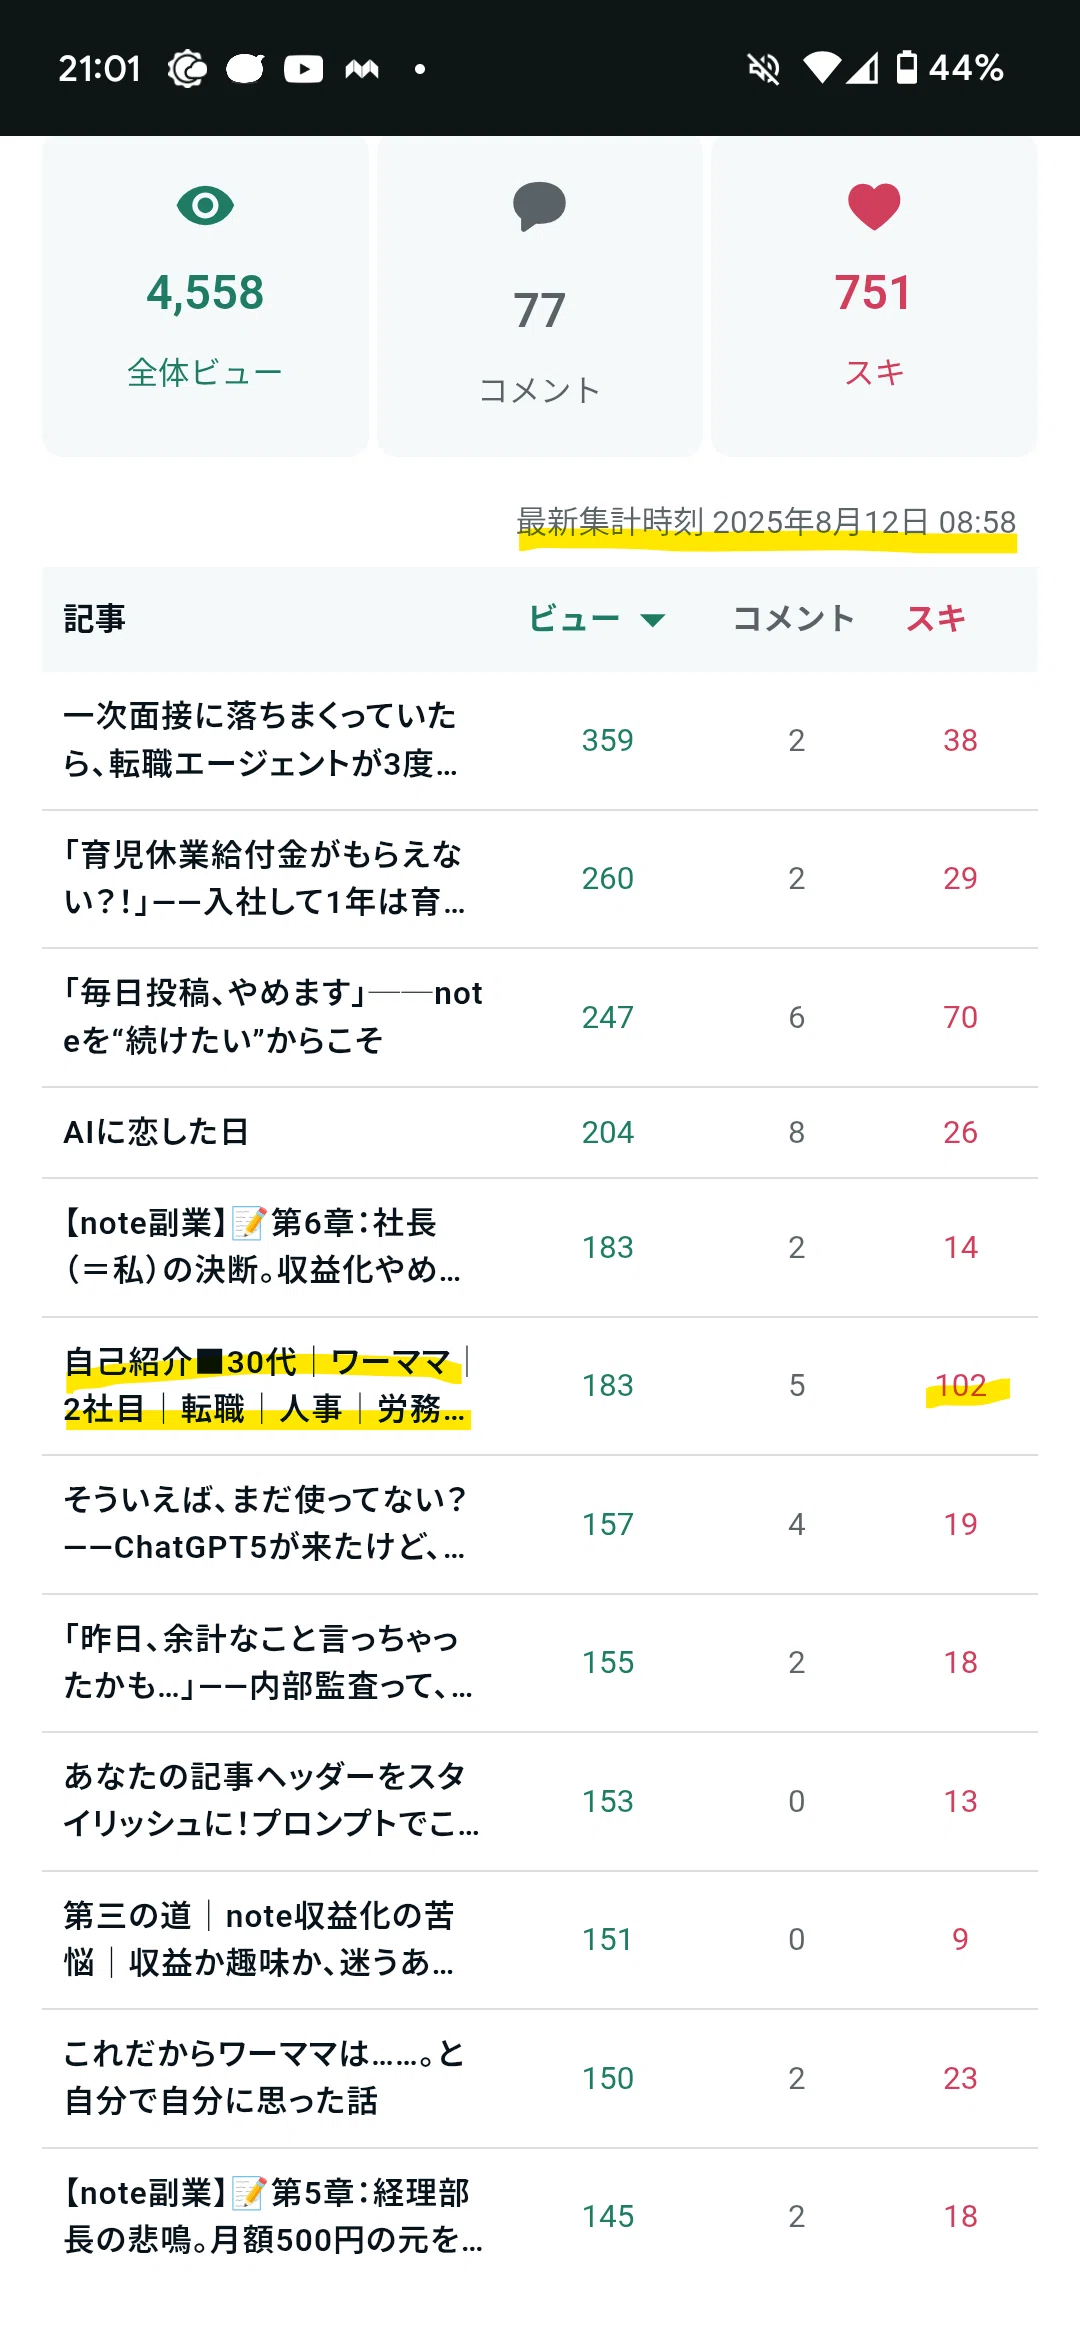Viewport: 1080px width, 2325px height.
Task: Tap the speech bubble comment icon
Action: pyautogui.click(x=539, y=206)
